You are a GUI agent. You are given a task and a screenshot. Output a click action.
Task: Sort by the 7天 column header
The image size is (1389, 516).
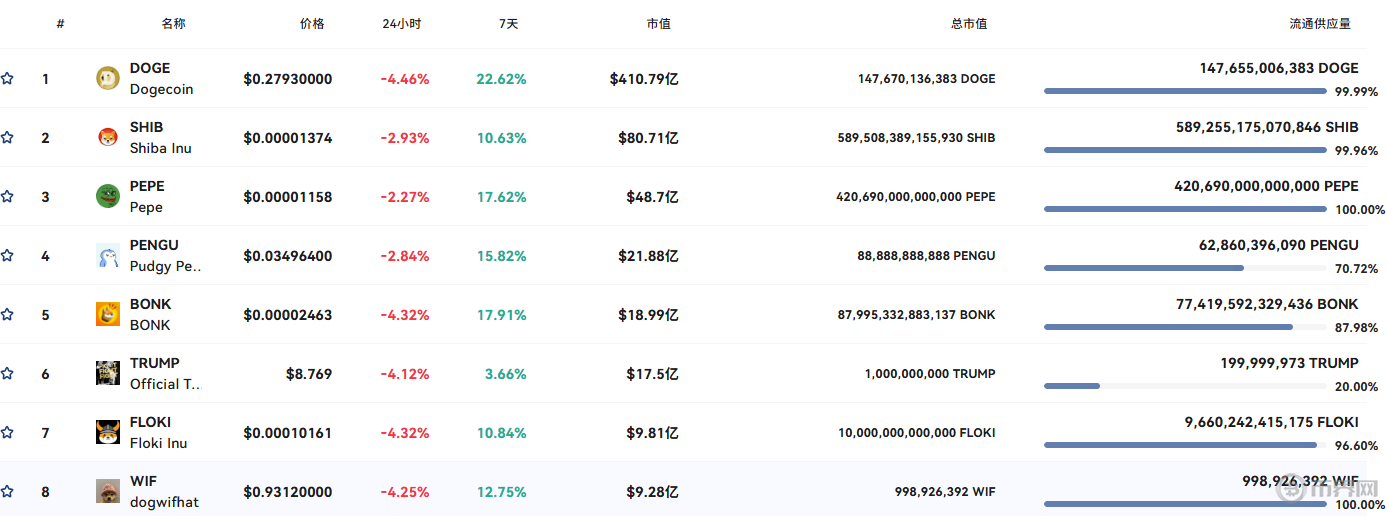508,23
